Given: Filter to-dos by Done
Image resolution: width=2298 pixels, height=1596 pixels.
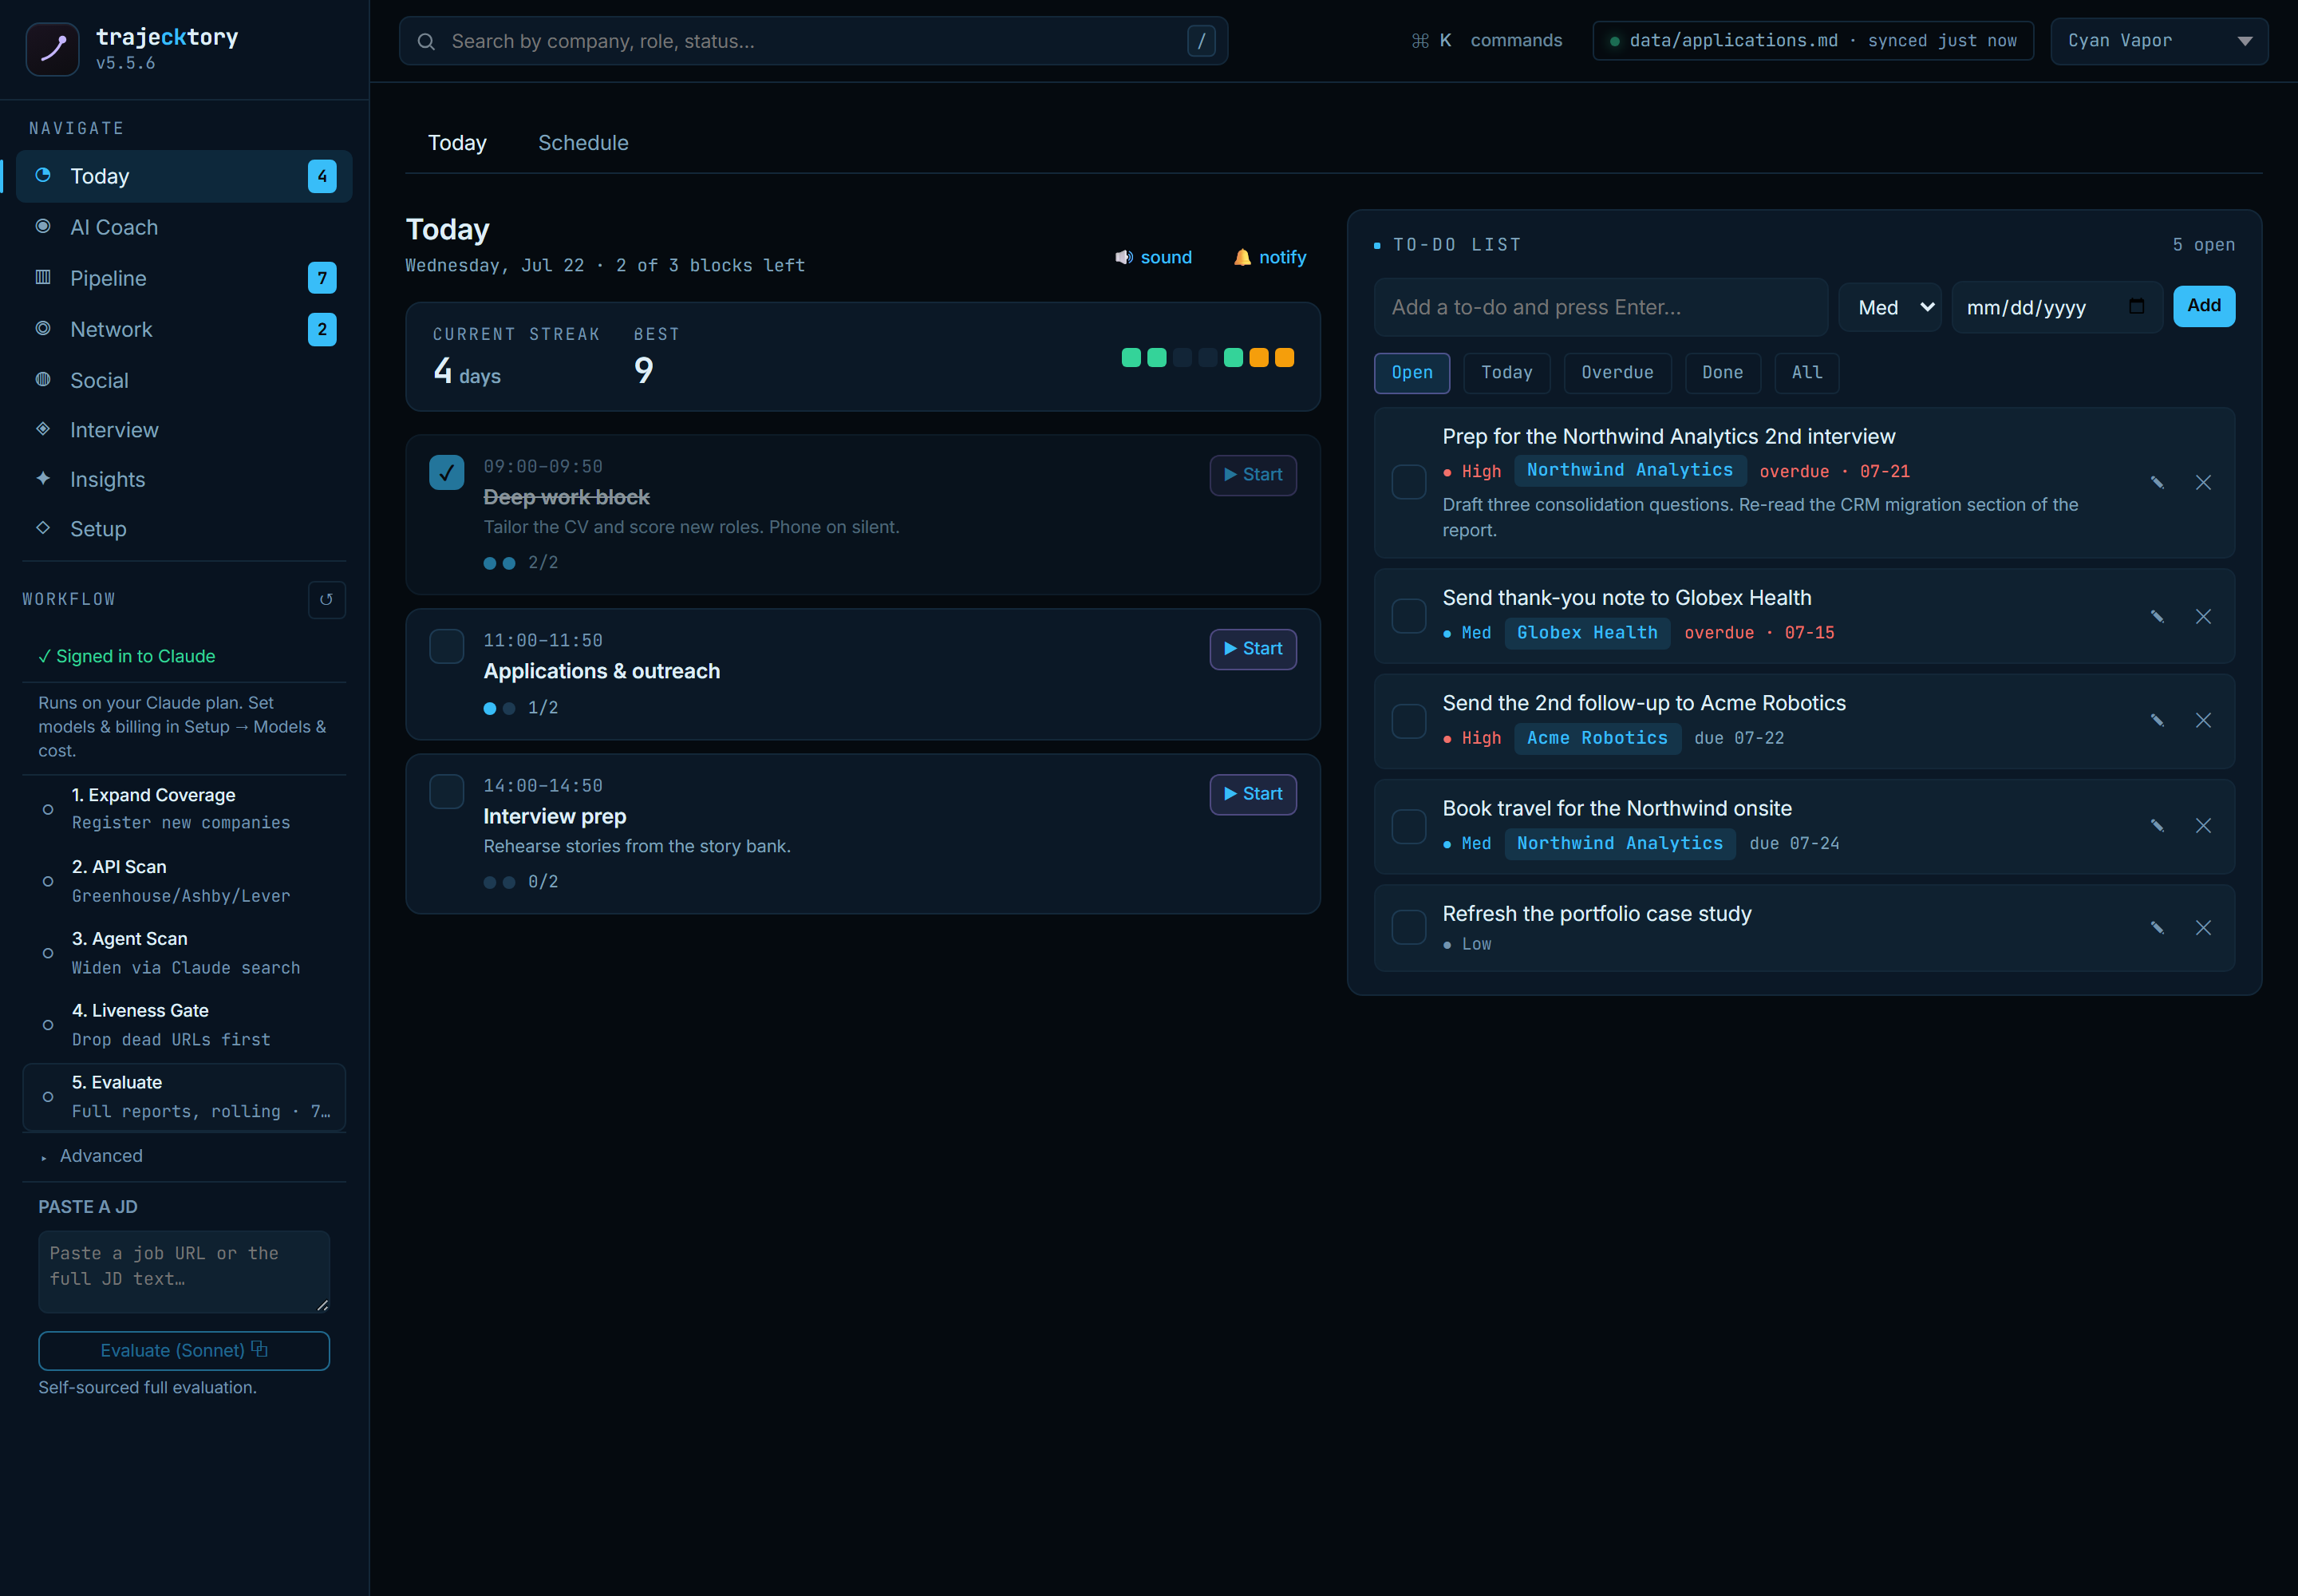Looking at the screenshot, I should click(x=1722, y=373).
